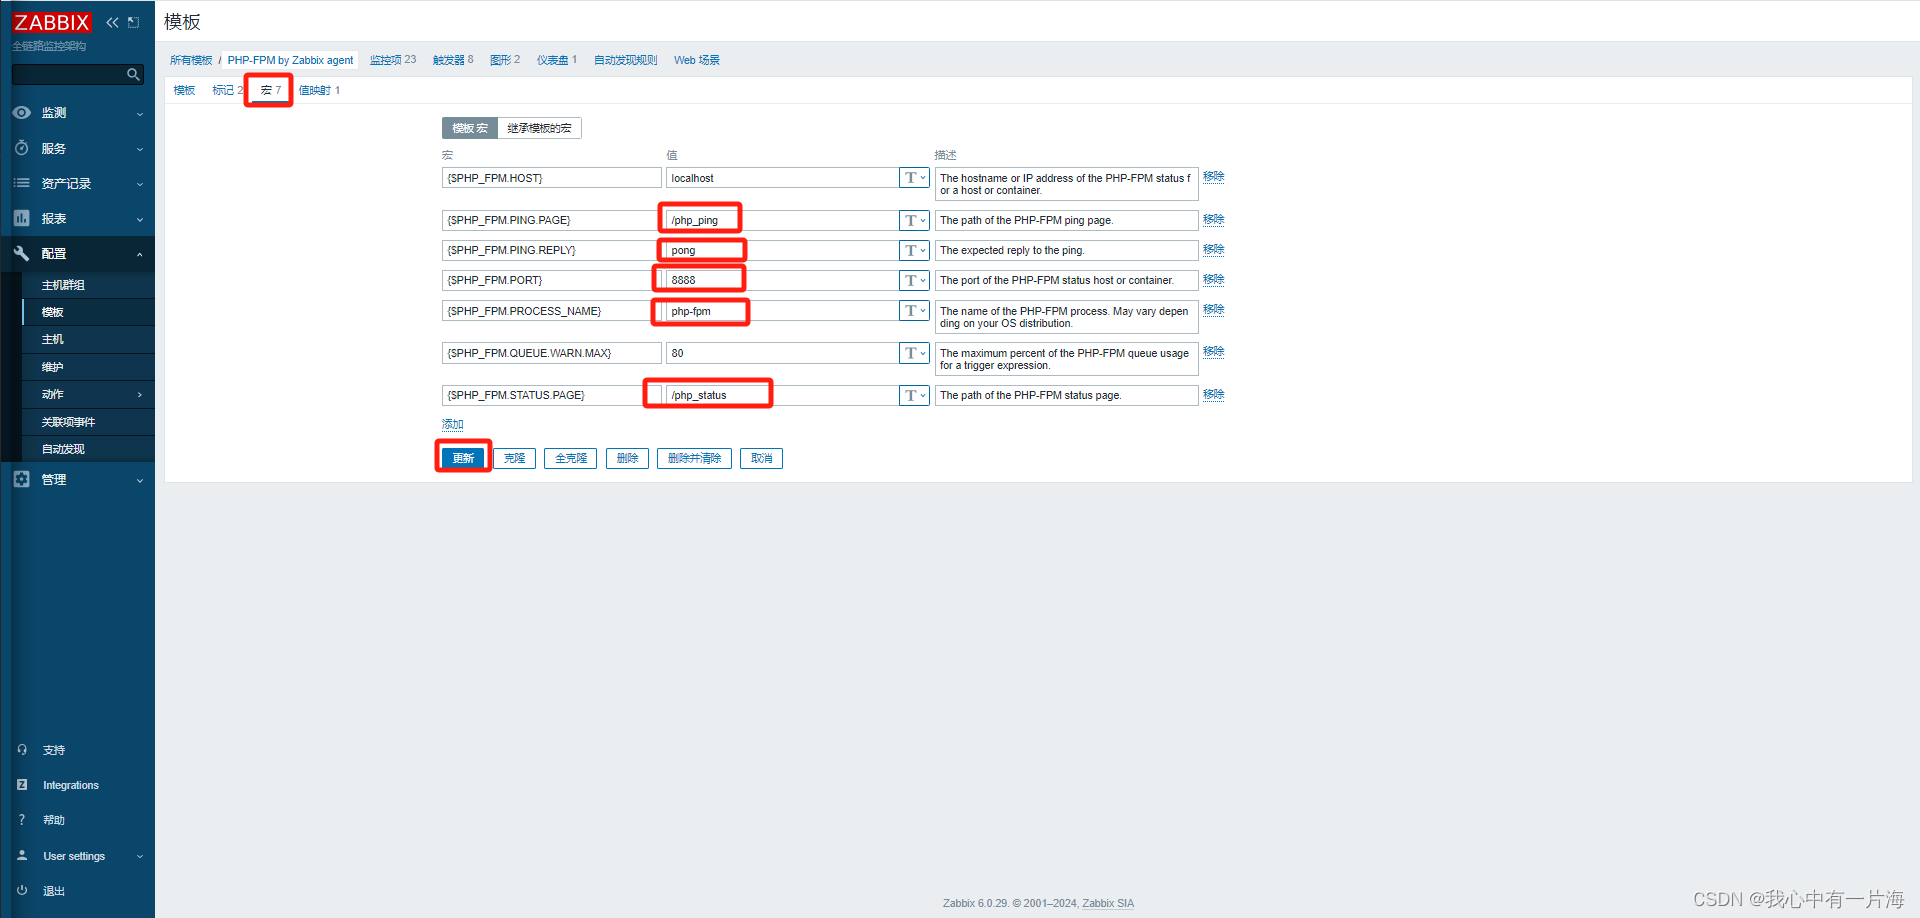Click 添加 to add a macro
This screenshot has width=1920, height=918.
point(453,424)
